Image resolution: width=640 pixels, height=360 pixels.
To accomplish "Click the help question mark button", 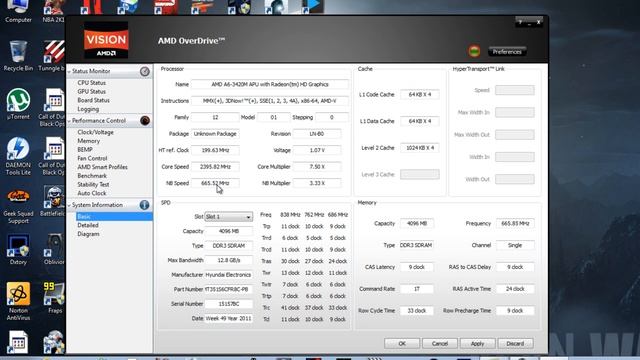I will [520, 22].
